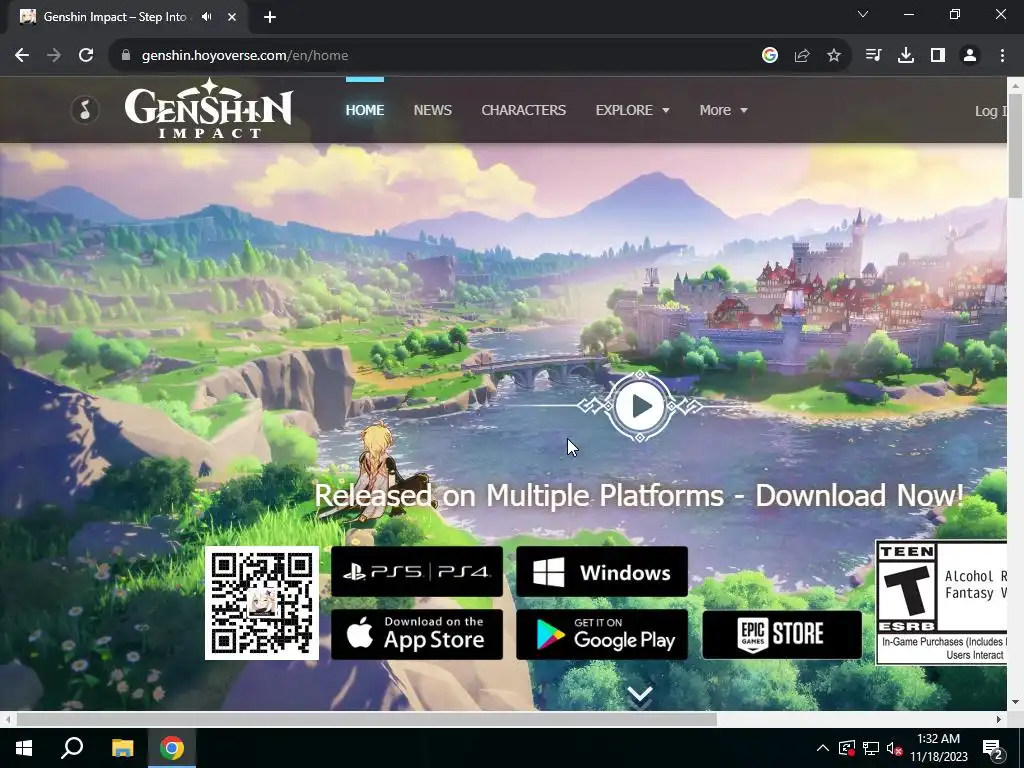
Task: Open the HOME nav tab
Action: pos(364,110)
